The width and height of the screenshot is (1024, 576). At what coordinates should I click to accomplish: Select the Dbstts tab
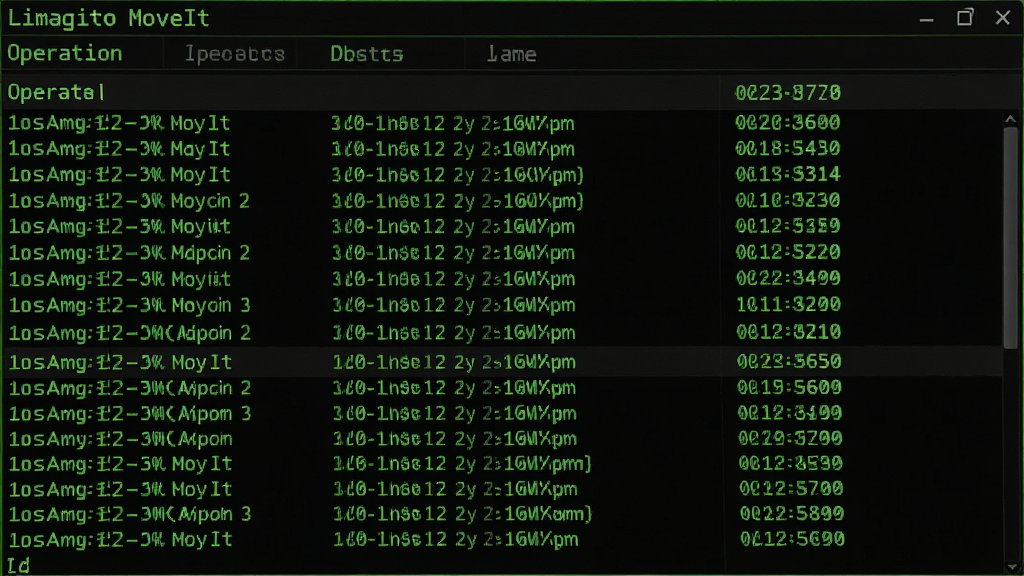click(366, 54)
